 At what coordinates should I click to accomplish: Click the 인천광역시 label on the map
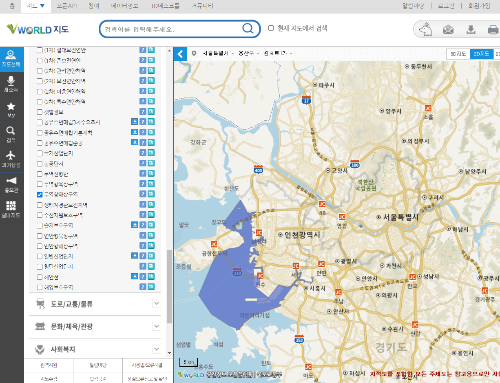coord(302,235)
